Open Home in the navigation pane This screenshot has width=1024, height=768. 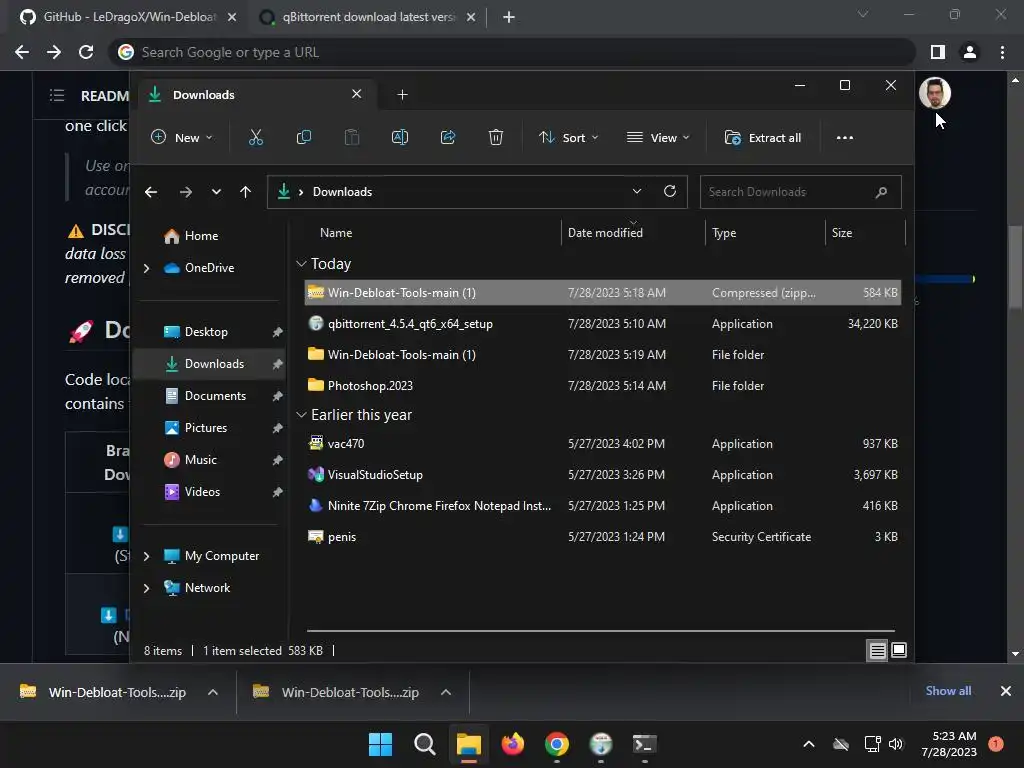(191, 236)
